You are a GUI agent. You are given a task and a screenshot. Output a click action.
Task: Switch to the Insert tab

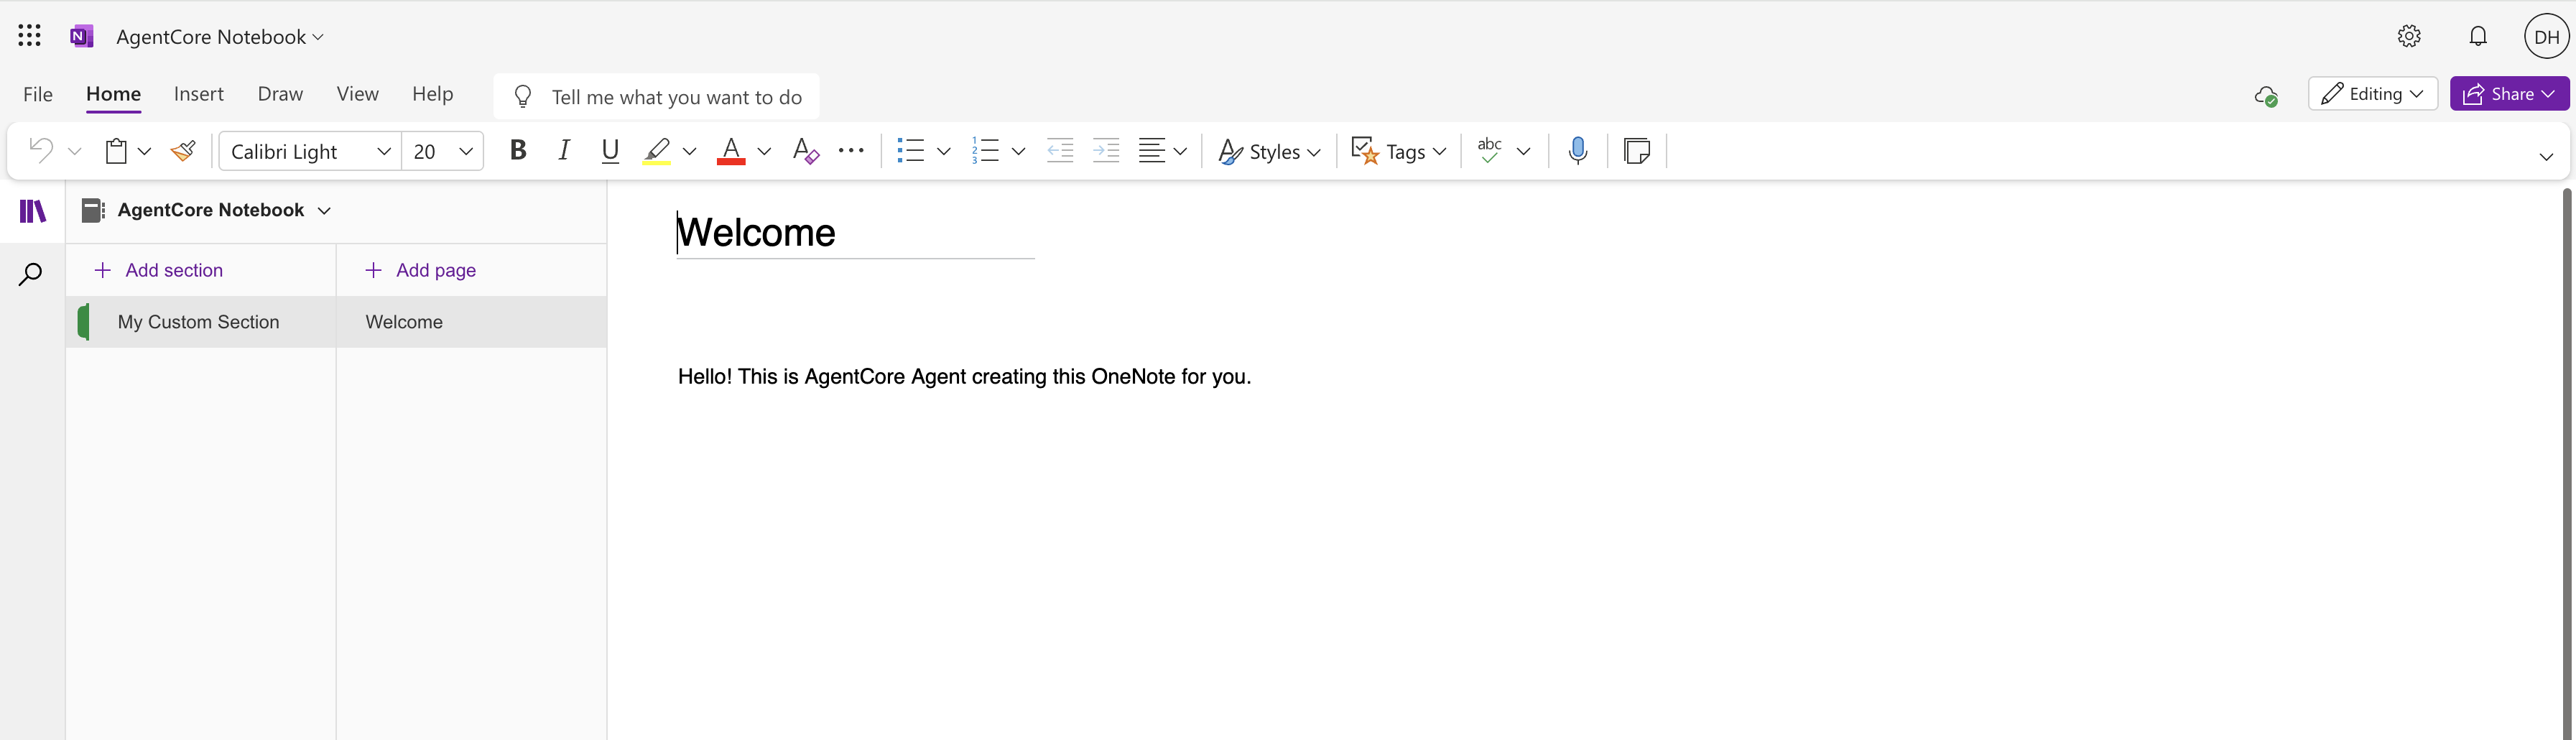tap(198, 94)
